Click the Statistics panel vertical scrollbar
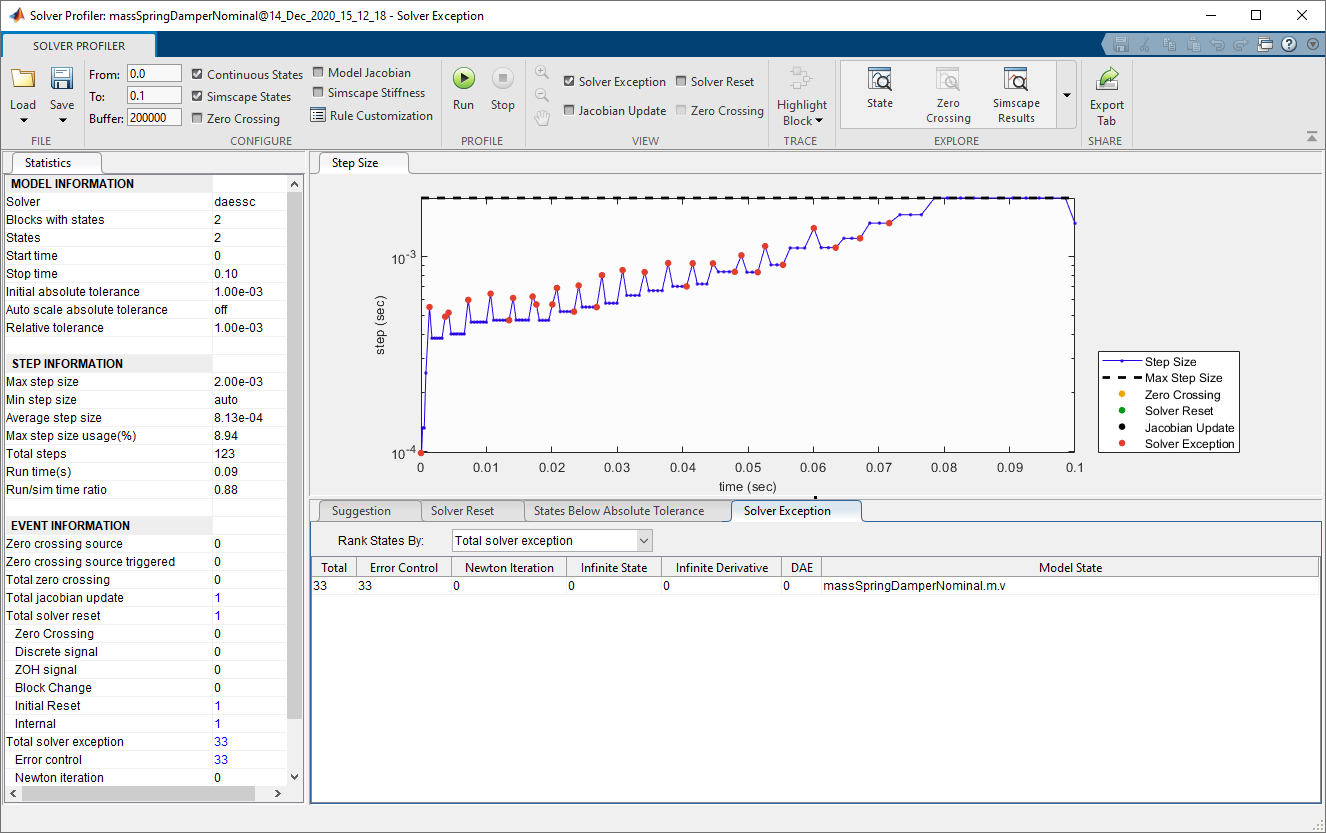1326x833 pixels. click(294, 450)
